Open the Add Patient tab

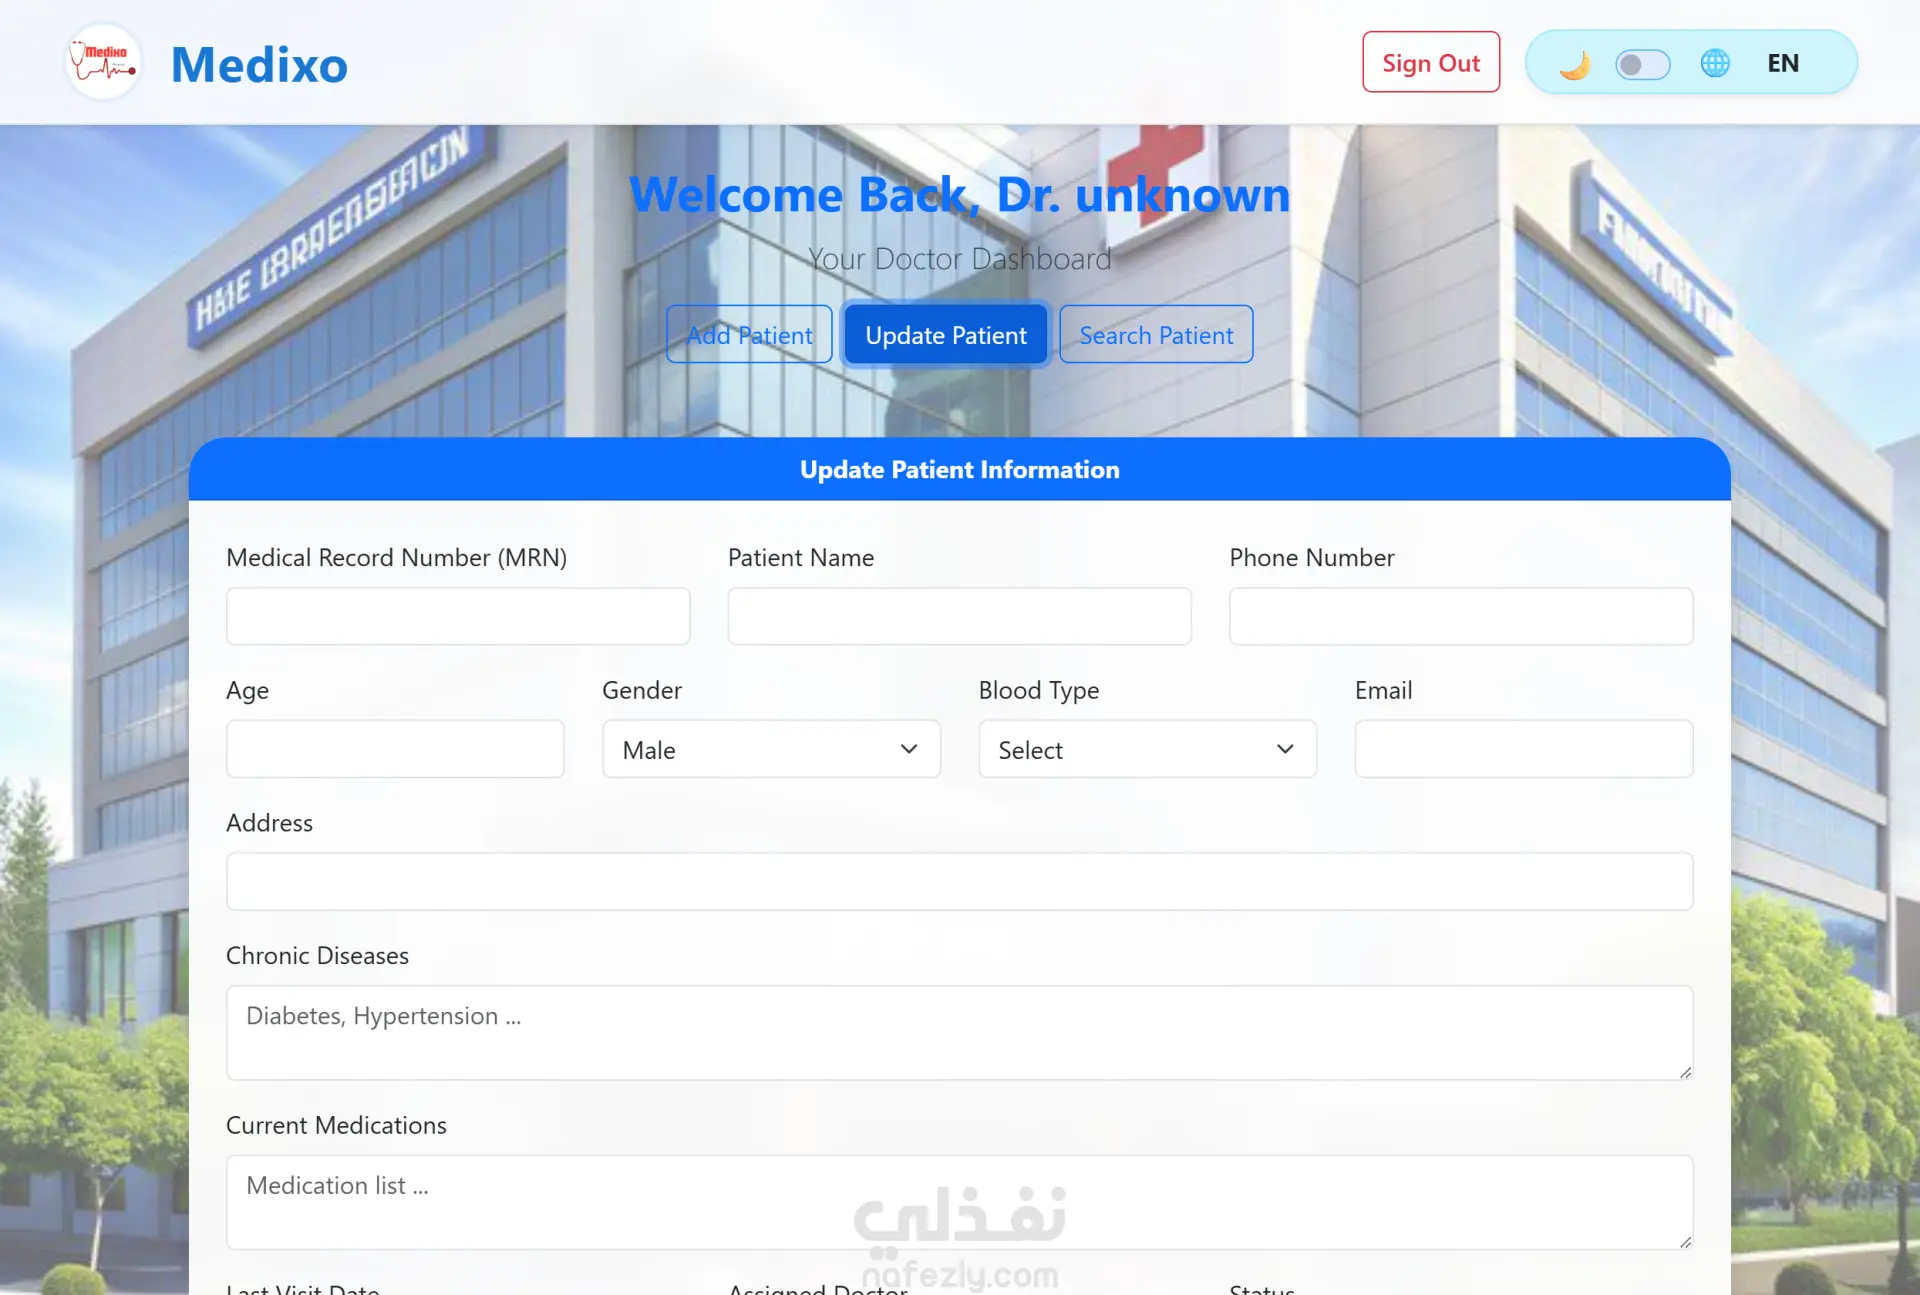point(749,335)
